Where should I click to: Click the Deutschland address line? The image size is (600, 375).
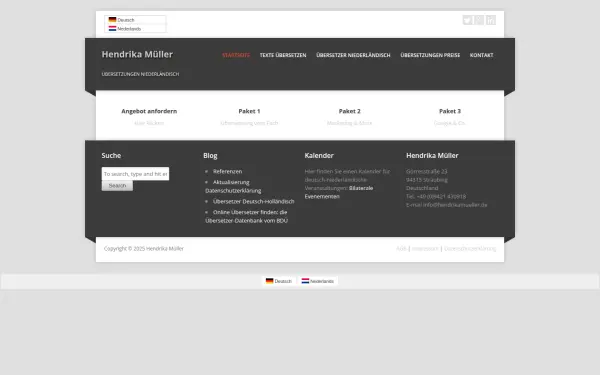pos(422,188)
